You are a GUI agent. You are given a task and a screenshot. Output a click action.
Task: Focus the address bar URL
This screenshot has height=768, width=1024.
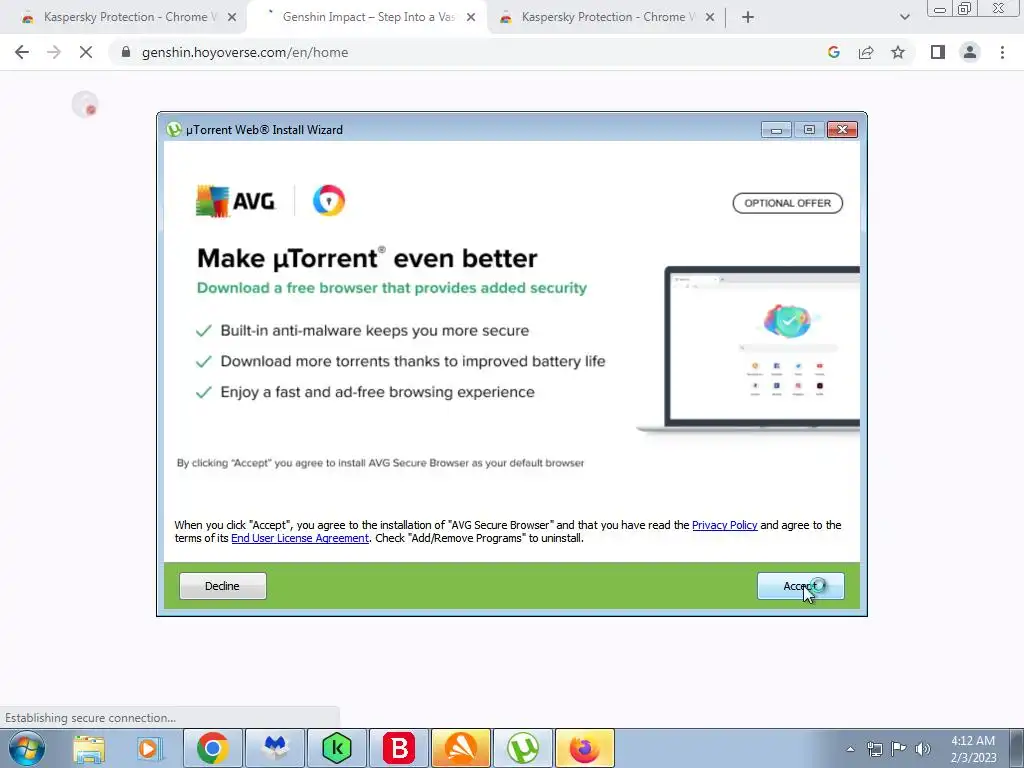(x=245, y=52)
